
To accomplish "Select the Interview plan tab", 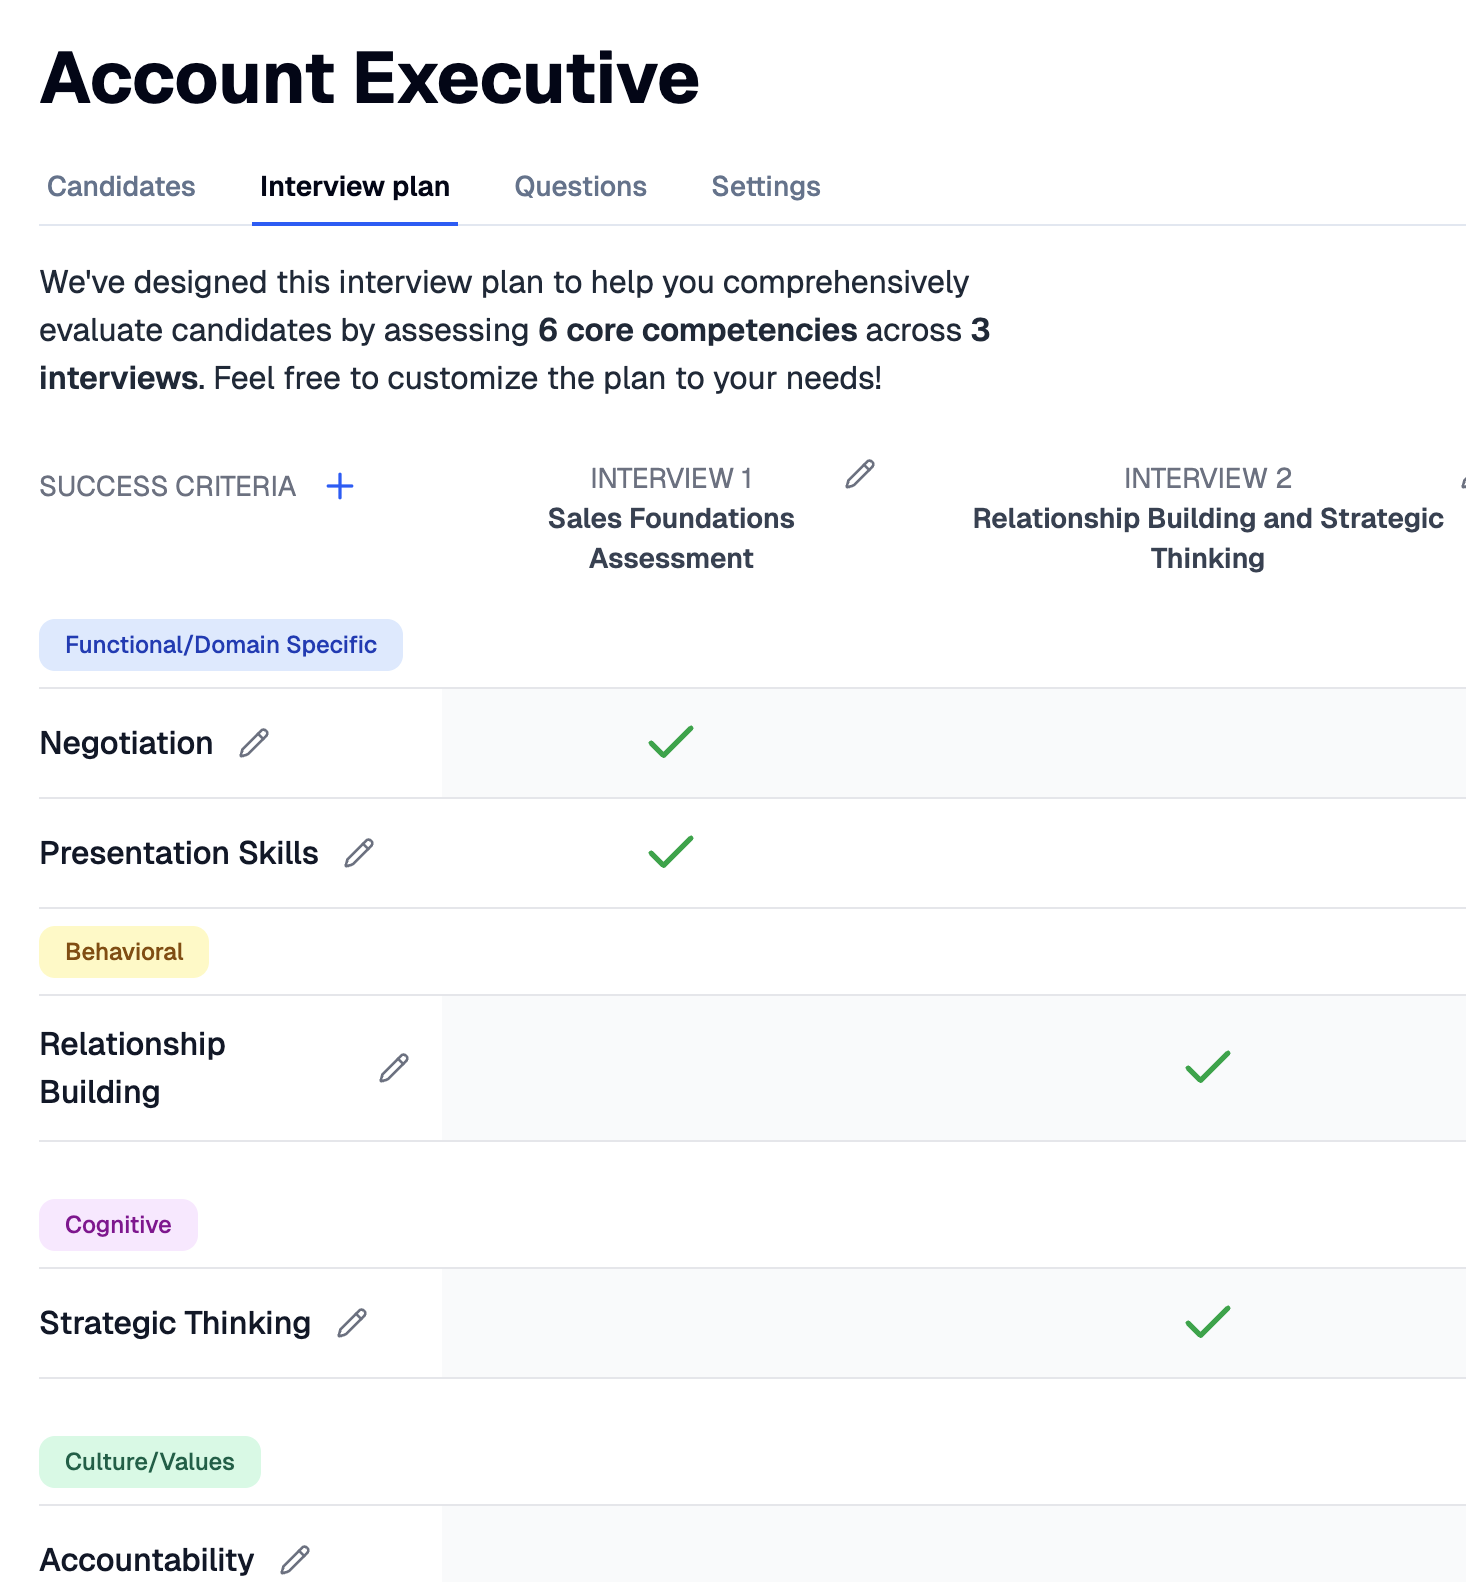I will click(x=355, y=187).
